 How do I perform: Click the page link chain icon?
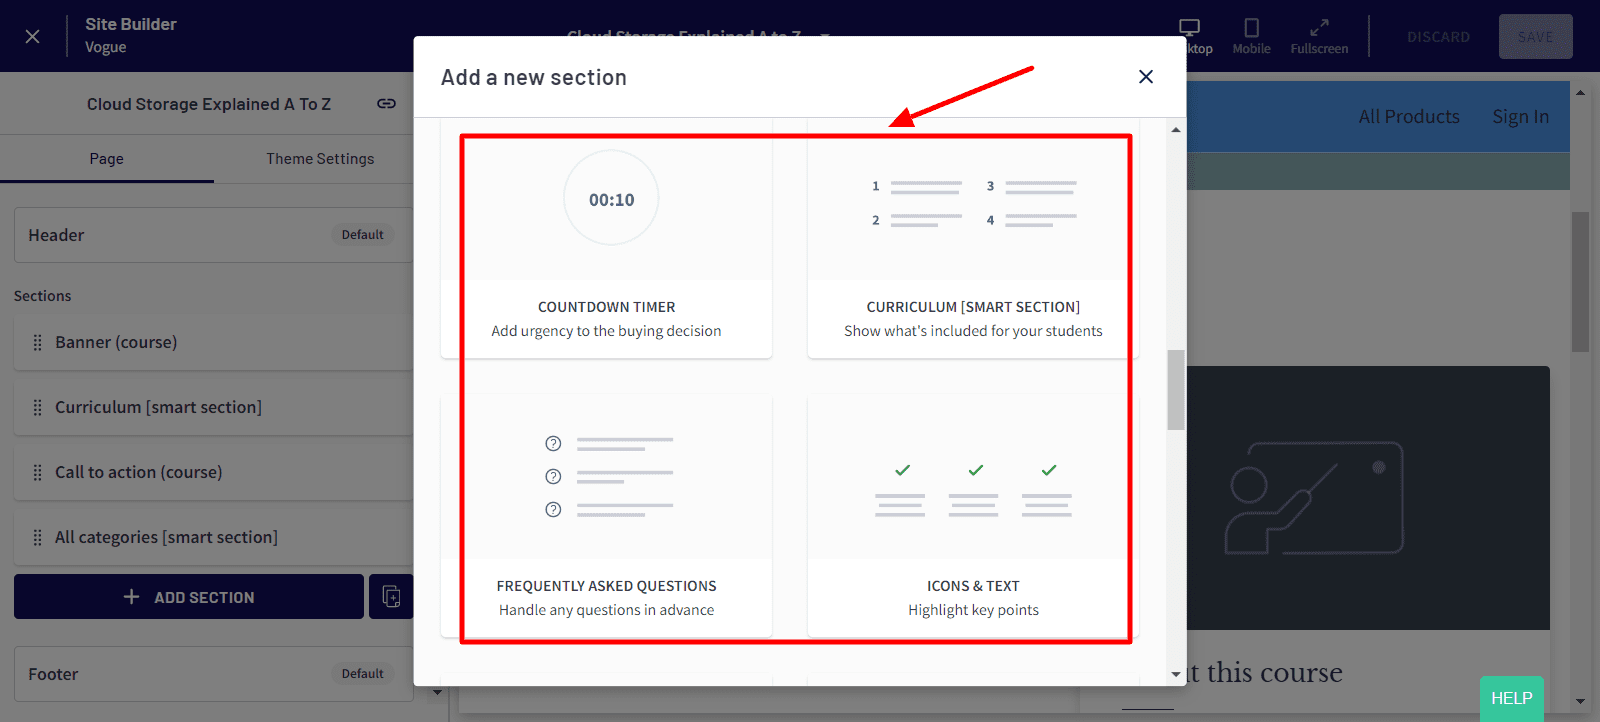tap(386, 104)
